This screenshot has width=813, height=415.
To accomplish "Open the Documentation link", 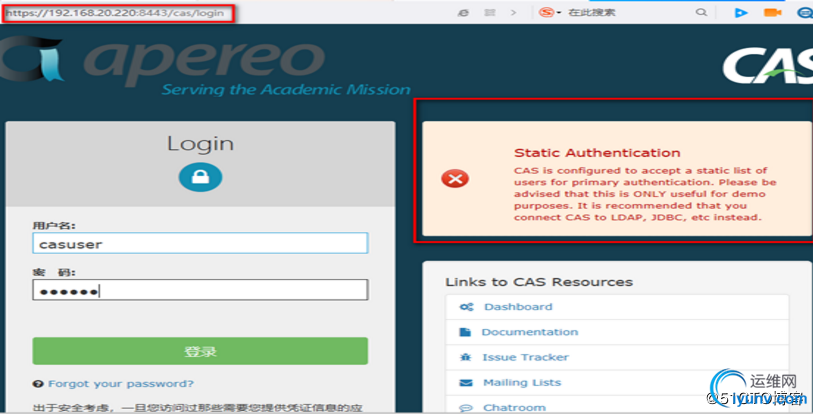I will (x=529, y=332).
